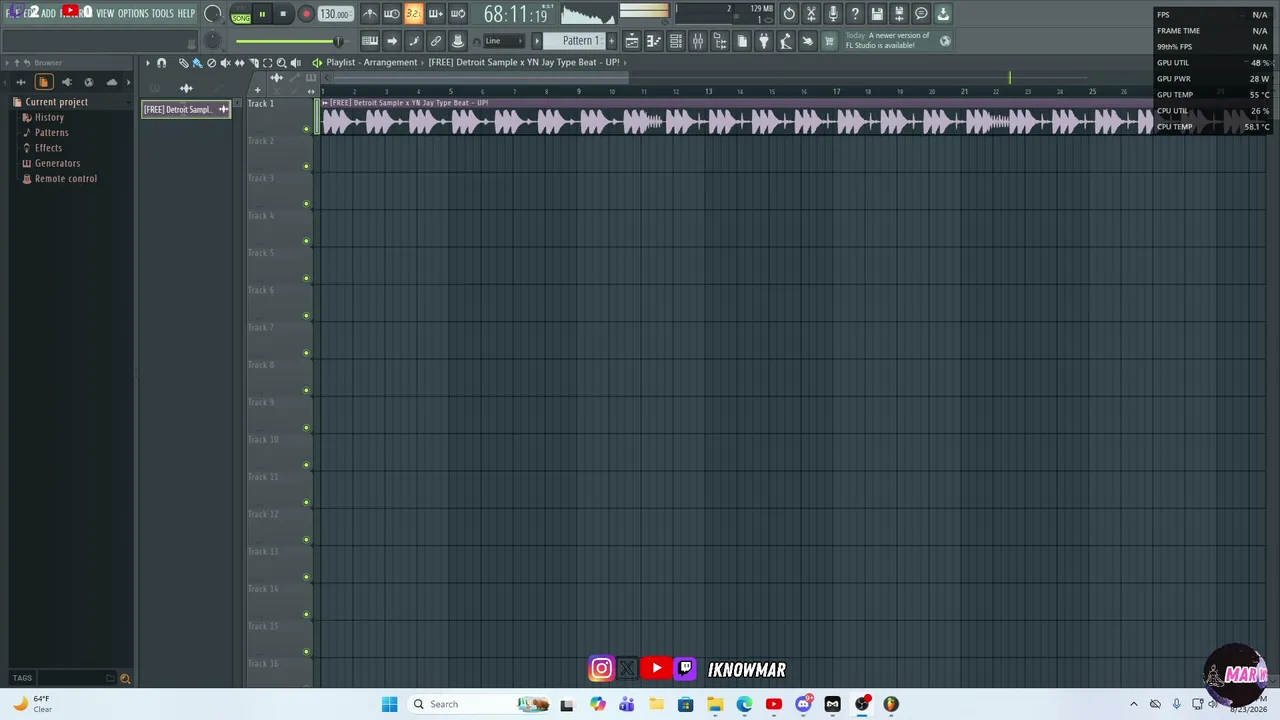Click the globe icon in news panel

tap(945, 41)
